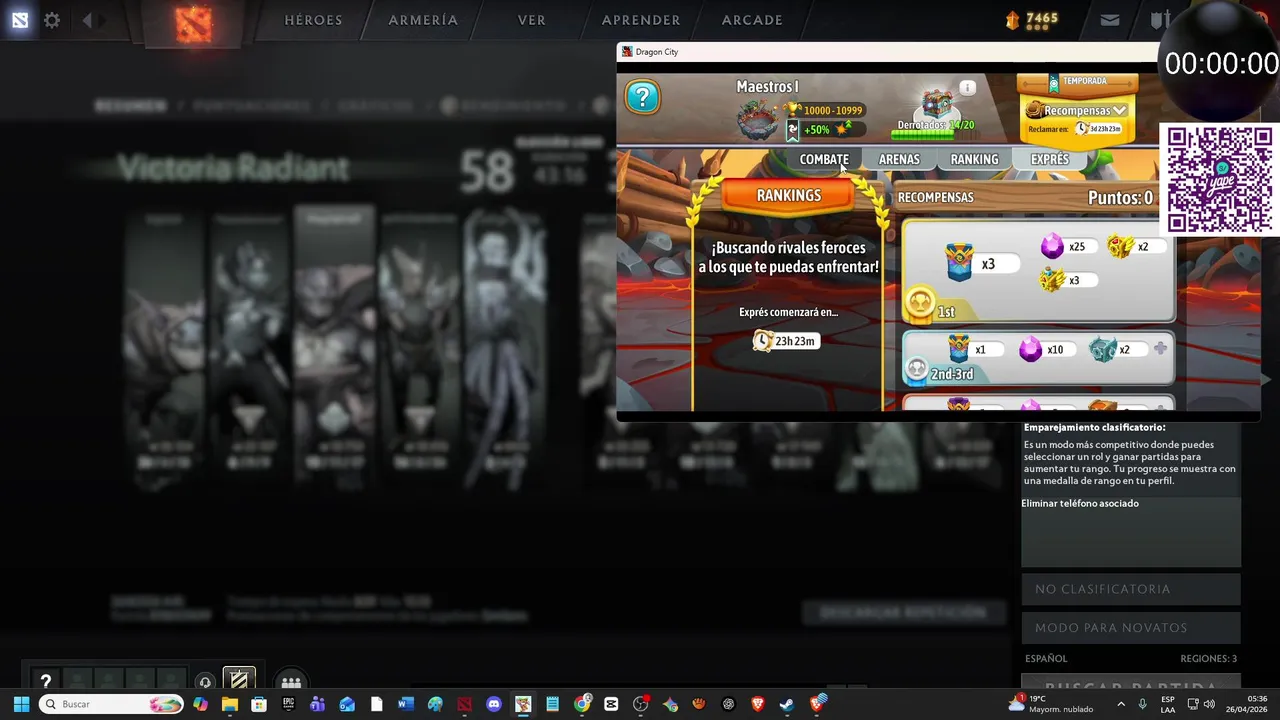This screenshot has height=720, width=1280.
Task: Open HÉROES in the Dota 2 menu
Action: pos(313,20)
